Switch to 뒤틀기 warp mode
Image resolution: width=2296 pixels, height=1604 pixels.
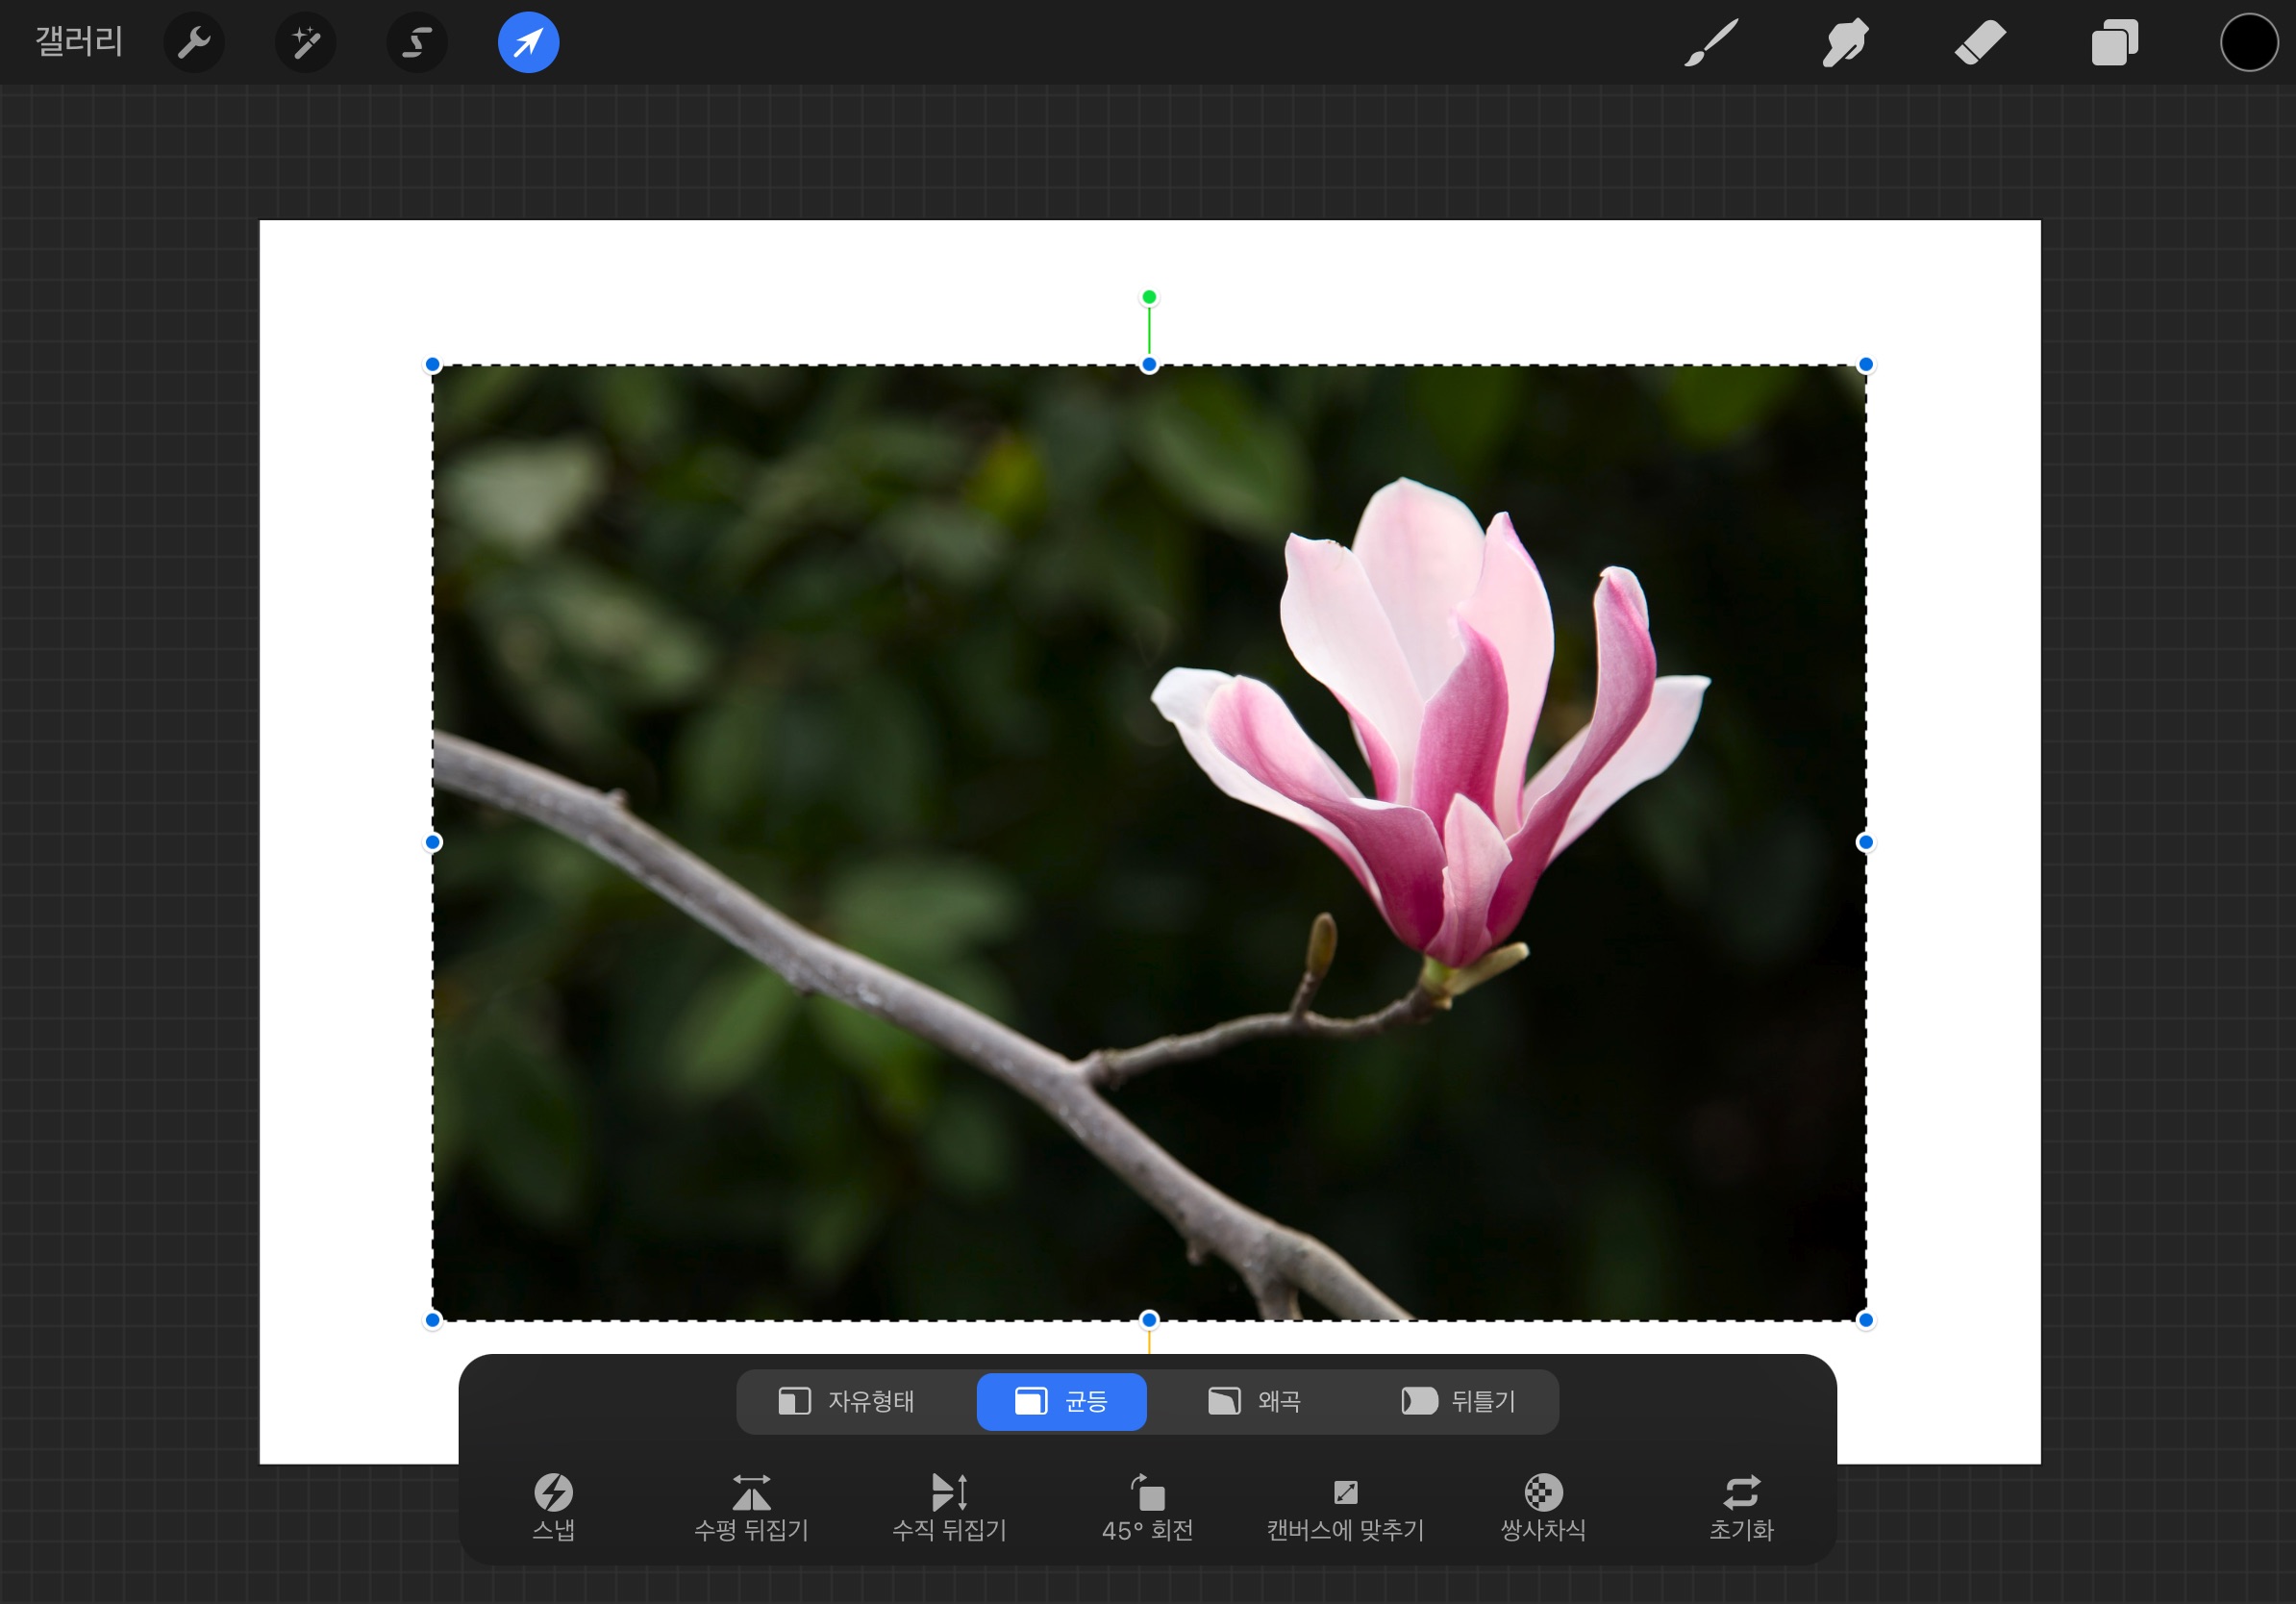[1458, 1401]
